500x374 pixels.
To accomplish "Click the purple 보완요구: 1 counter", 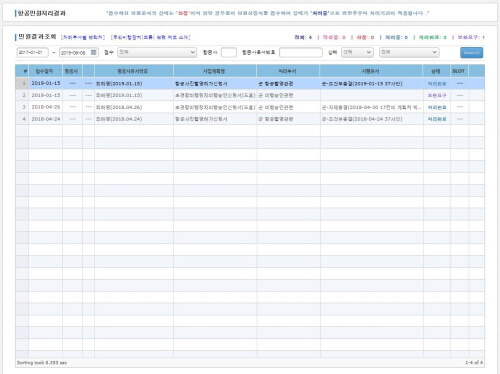I will tap(471, 37).
